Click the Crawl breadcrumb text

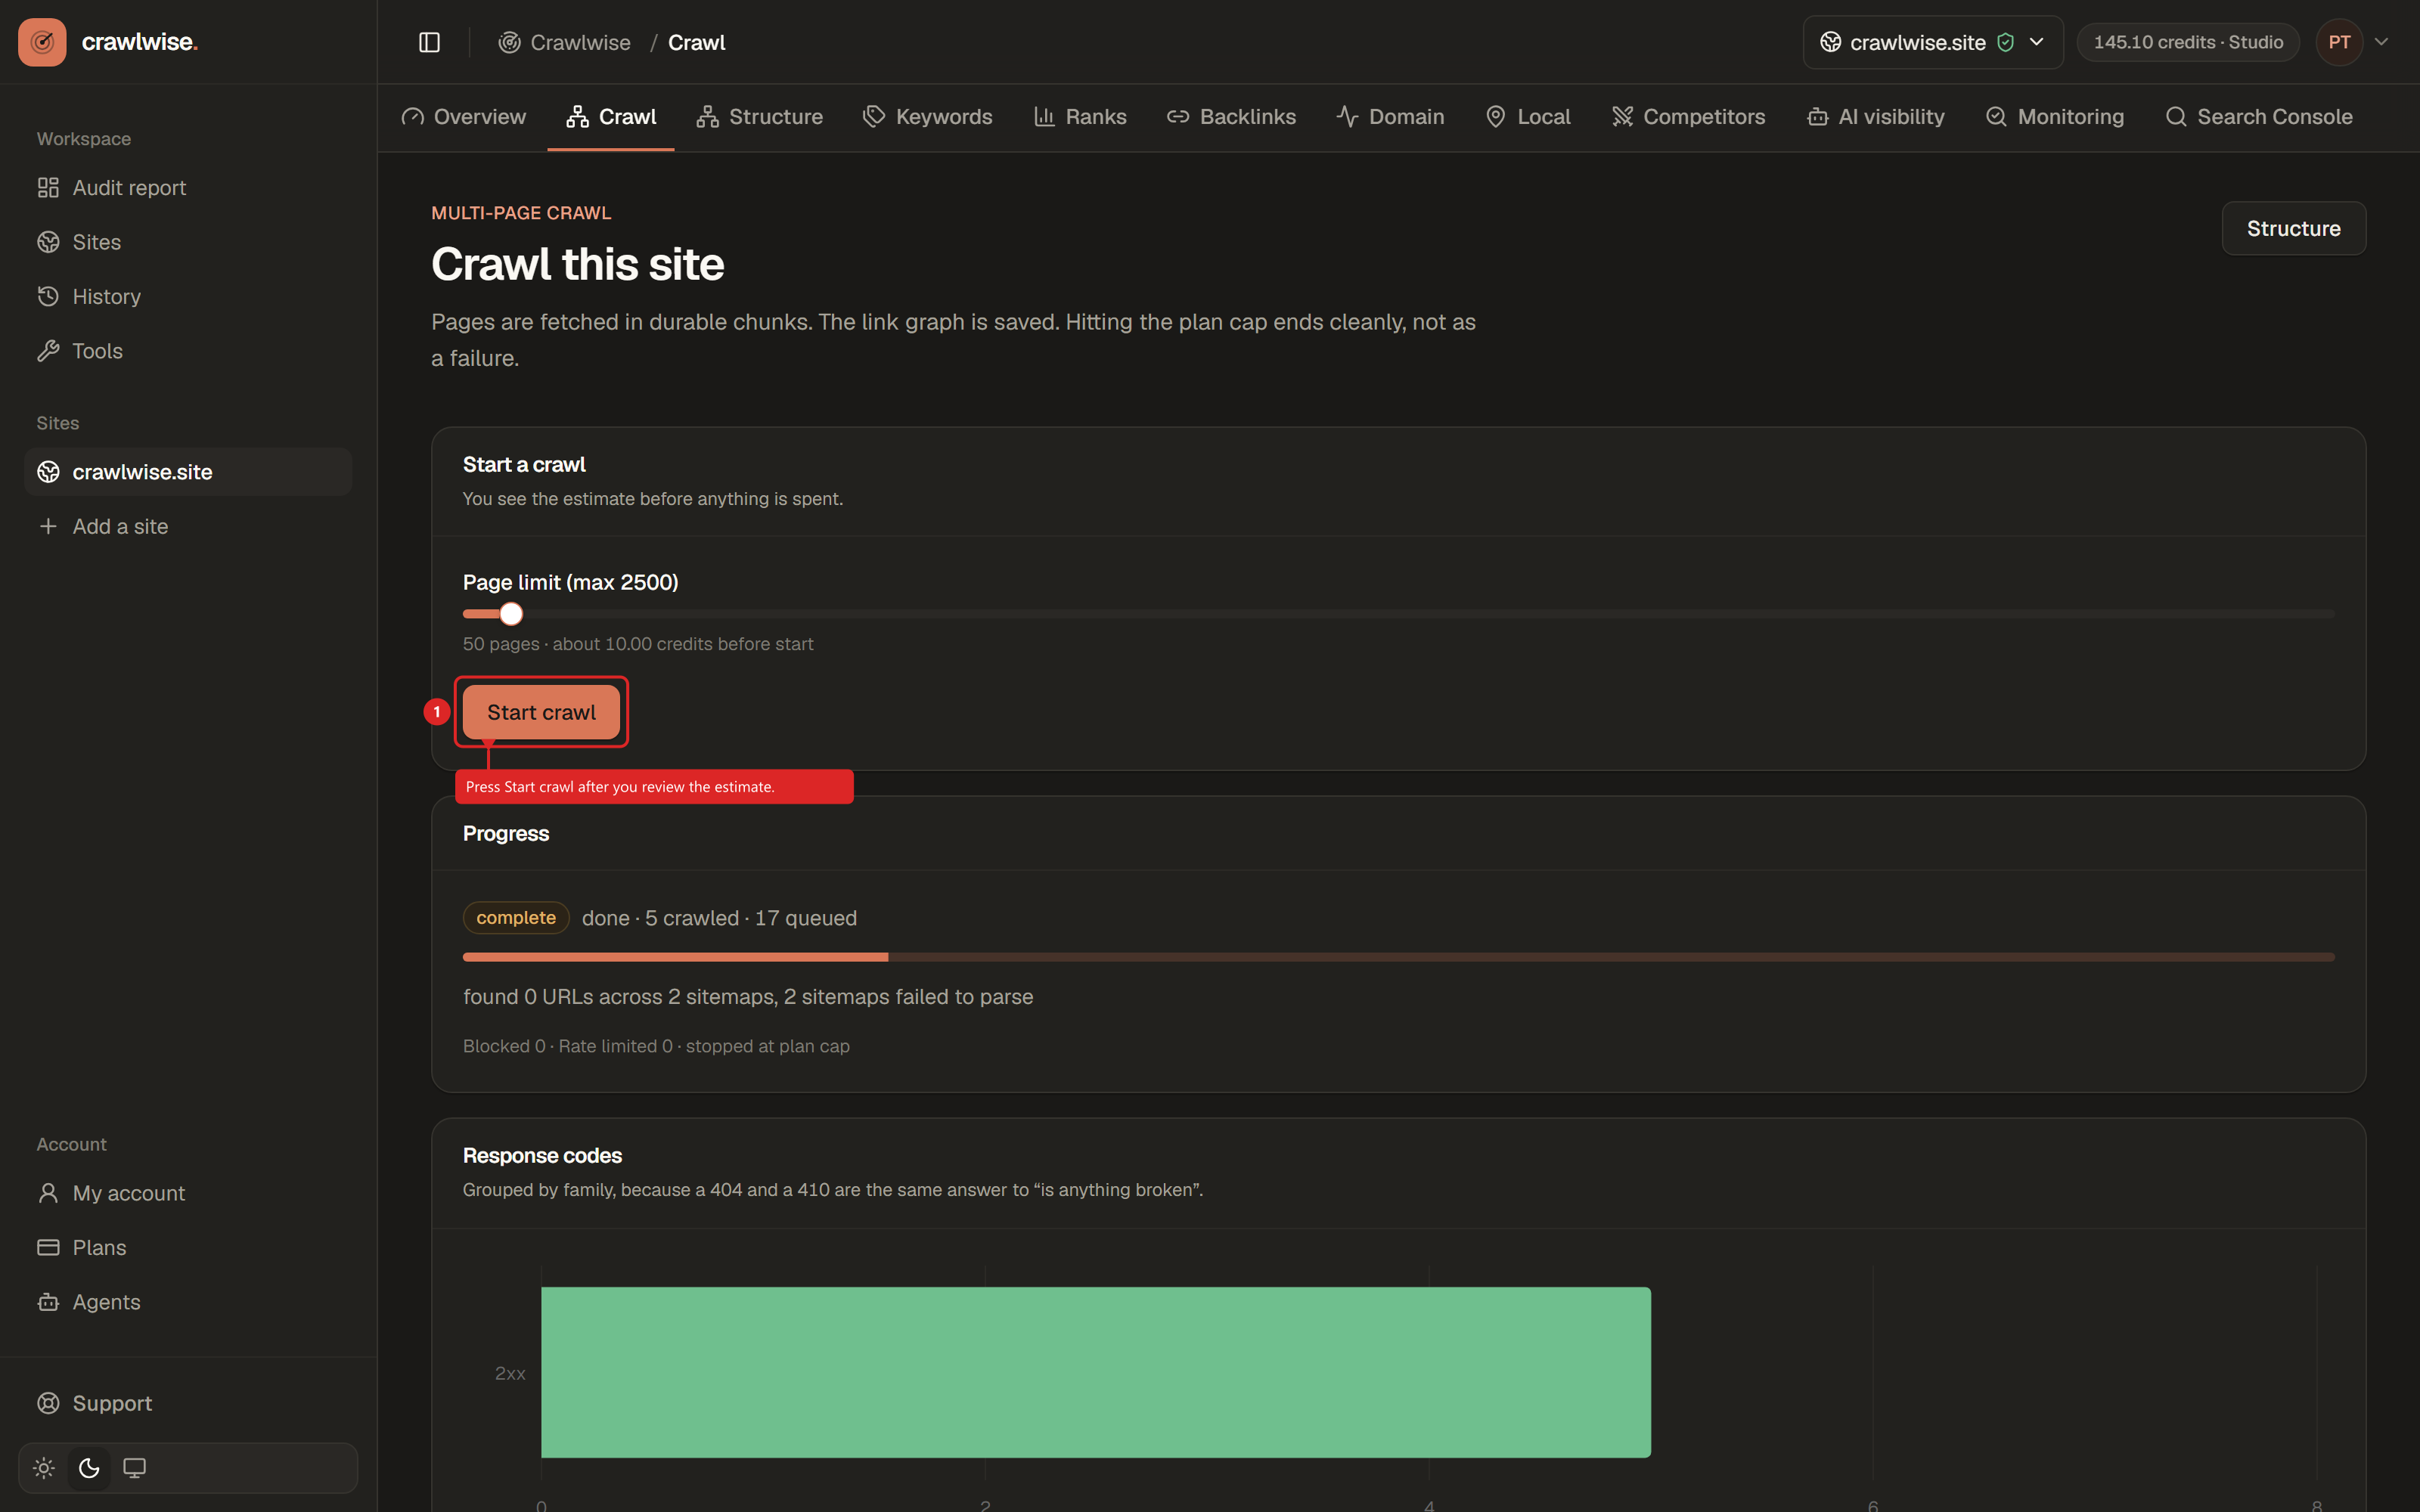click(x=697, y=42)
